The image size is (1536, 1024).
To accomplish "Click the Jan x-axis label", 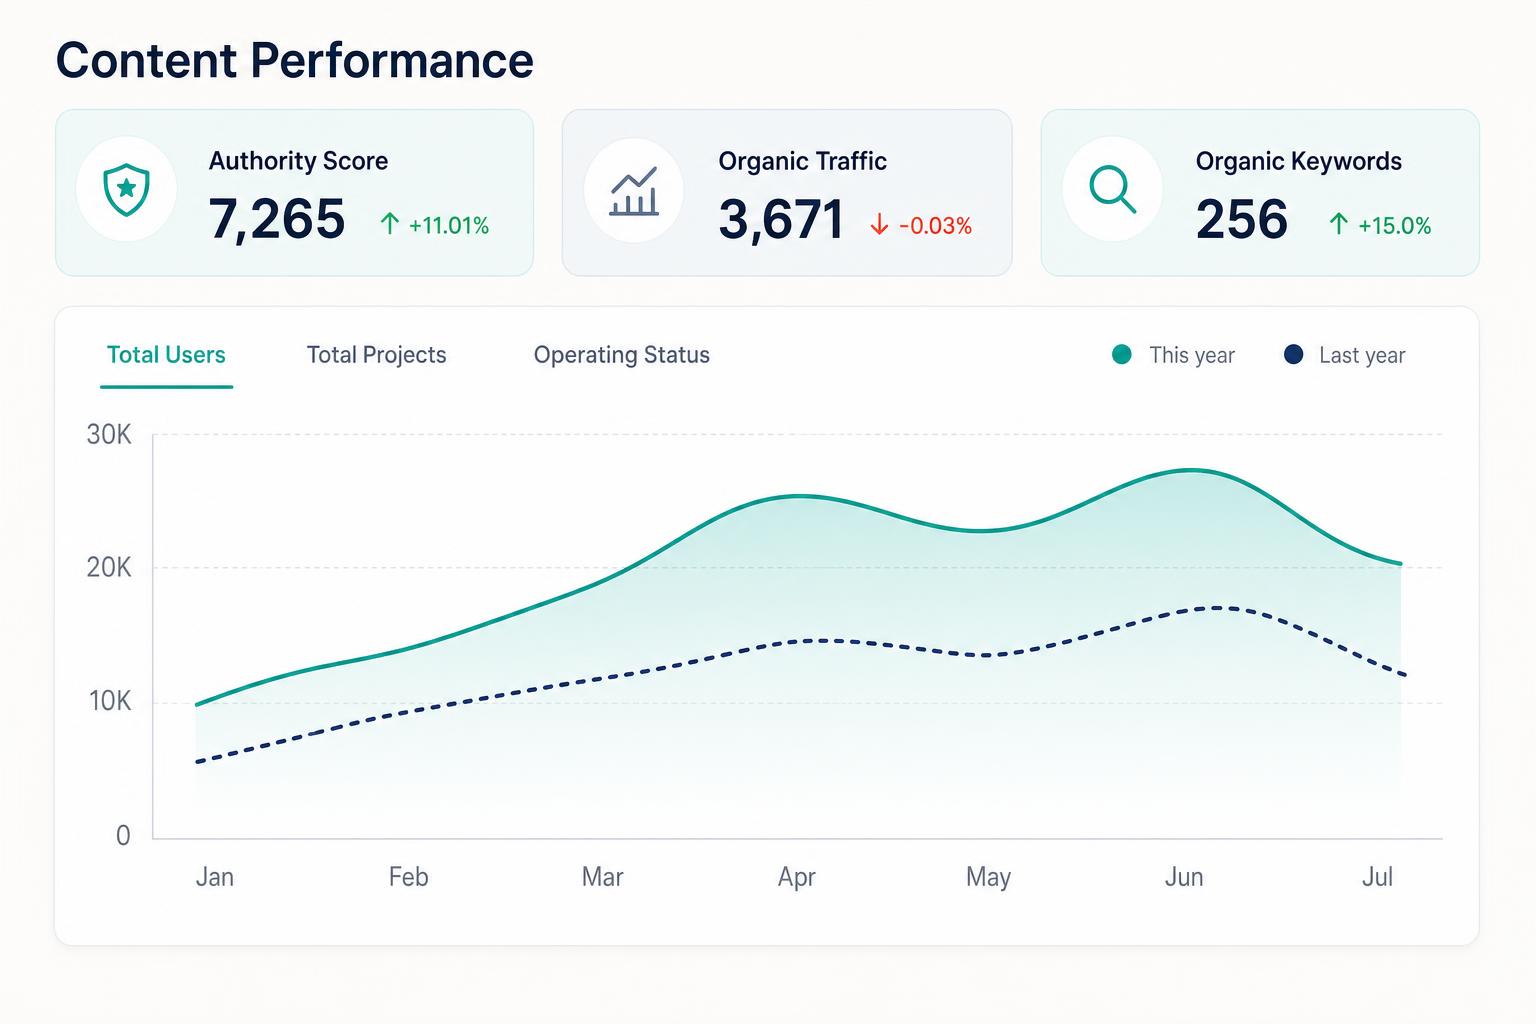I will pyautogui.click(x=214, y=877).
